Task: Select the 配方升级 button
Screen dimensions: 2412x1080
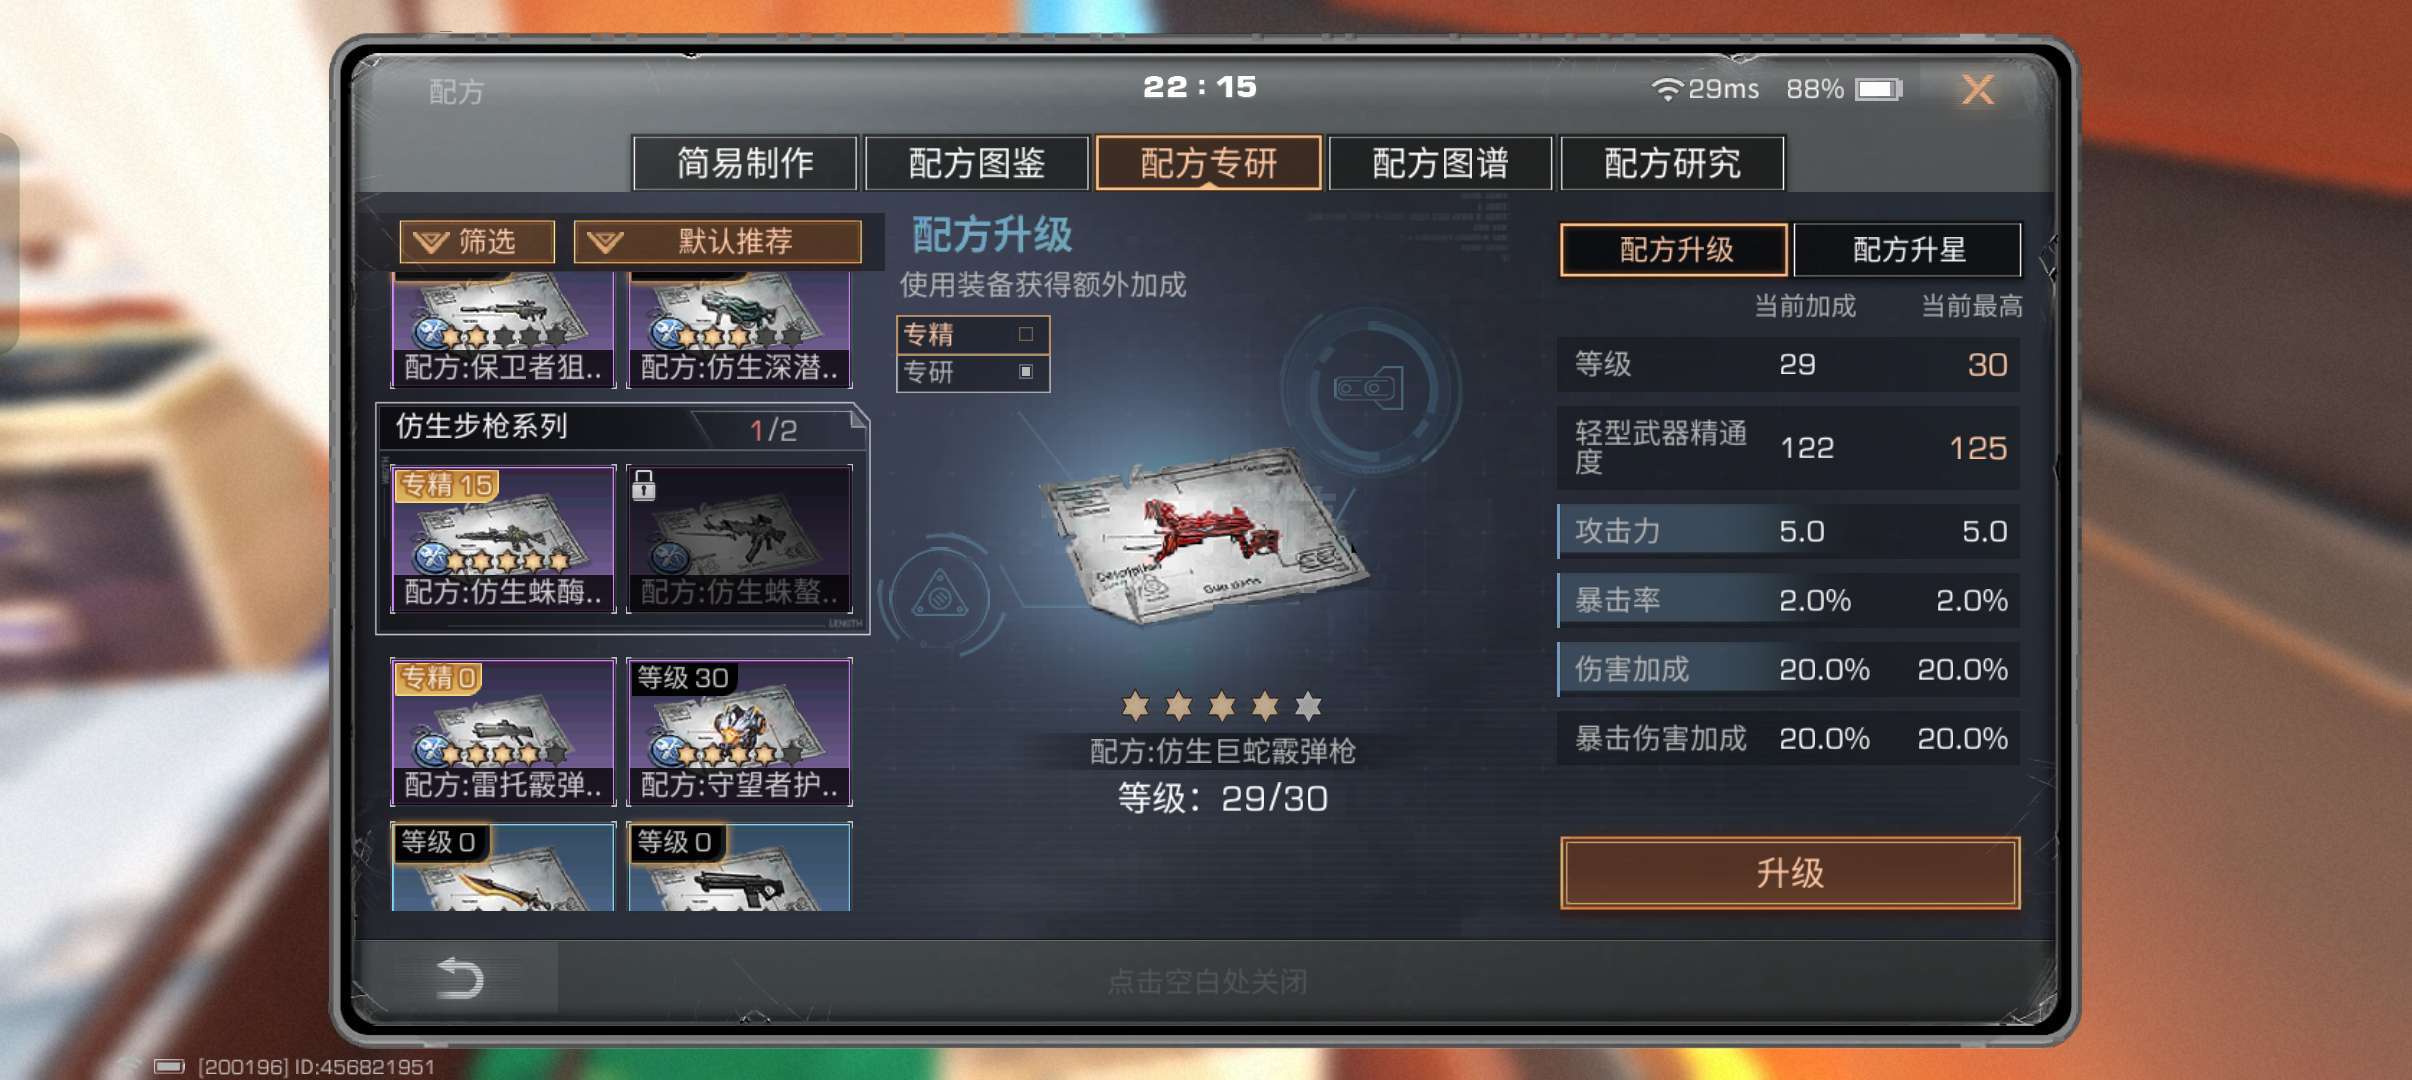Action: pos(1675,250)
